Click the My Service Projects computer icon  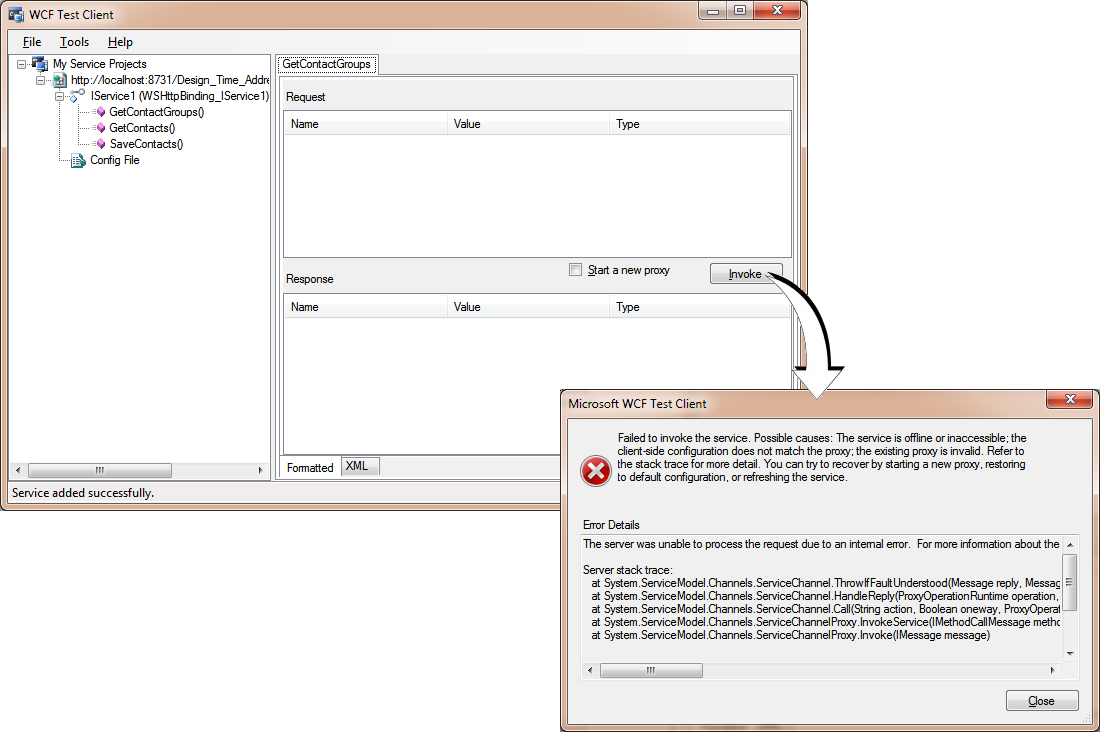click(41, 64)
